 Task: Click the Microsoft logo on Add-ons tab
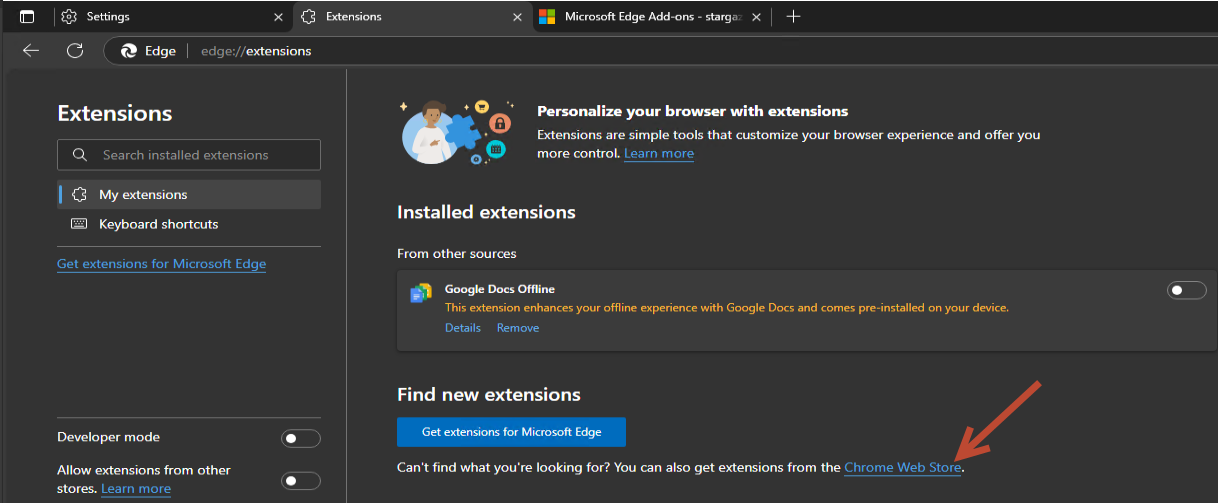[x=547, y=17]
